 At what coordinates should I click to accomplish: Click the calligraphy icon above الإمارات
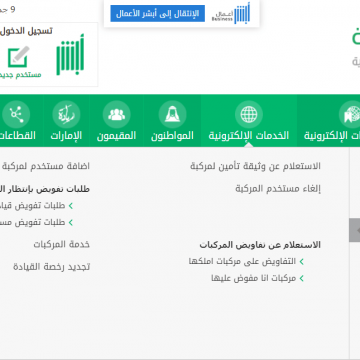click(x=66, y=115)
